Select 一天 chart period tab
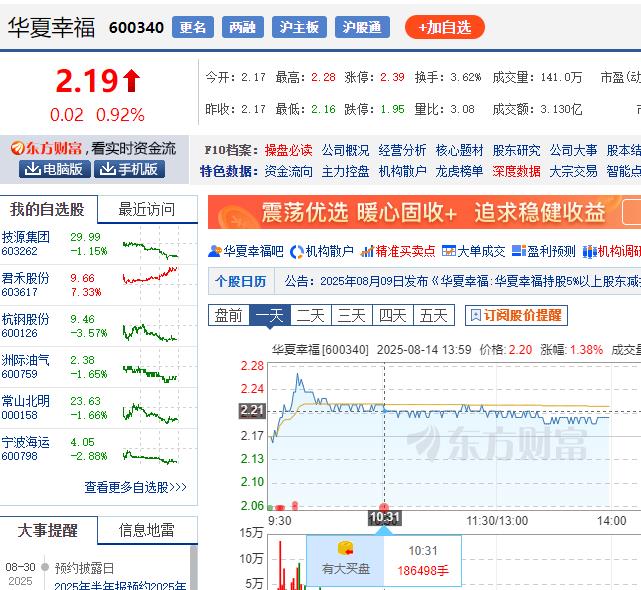This screenshot has height=590, width=641. click(x=270, y=315)
